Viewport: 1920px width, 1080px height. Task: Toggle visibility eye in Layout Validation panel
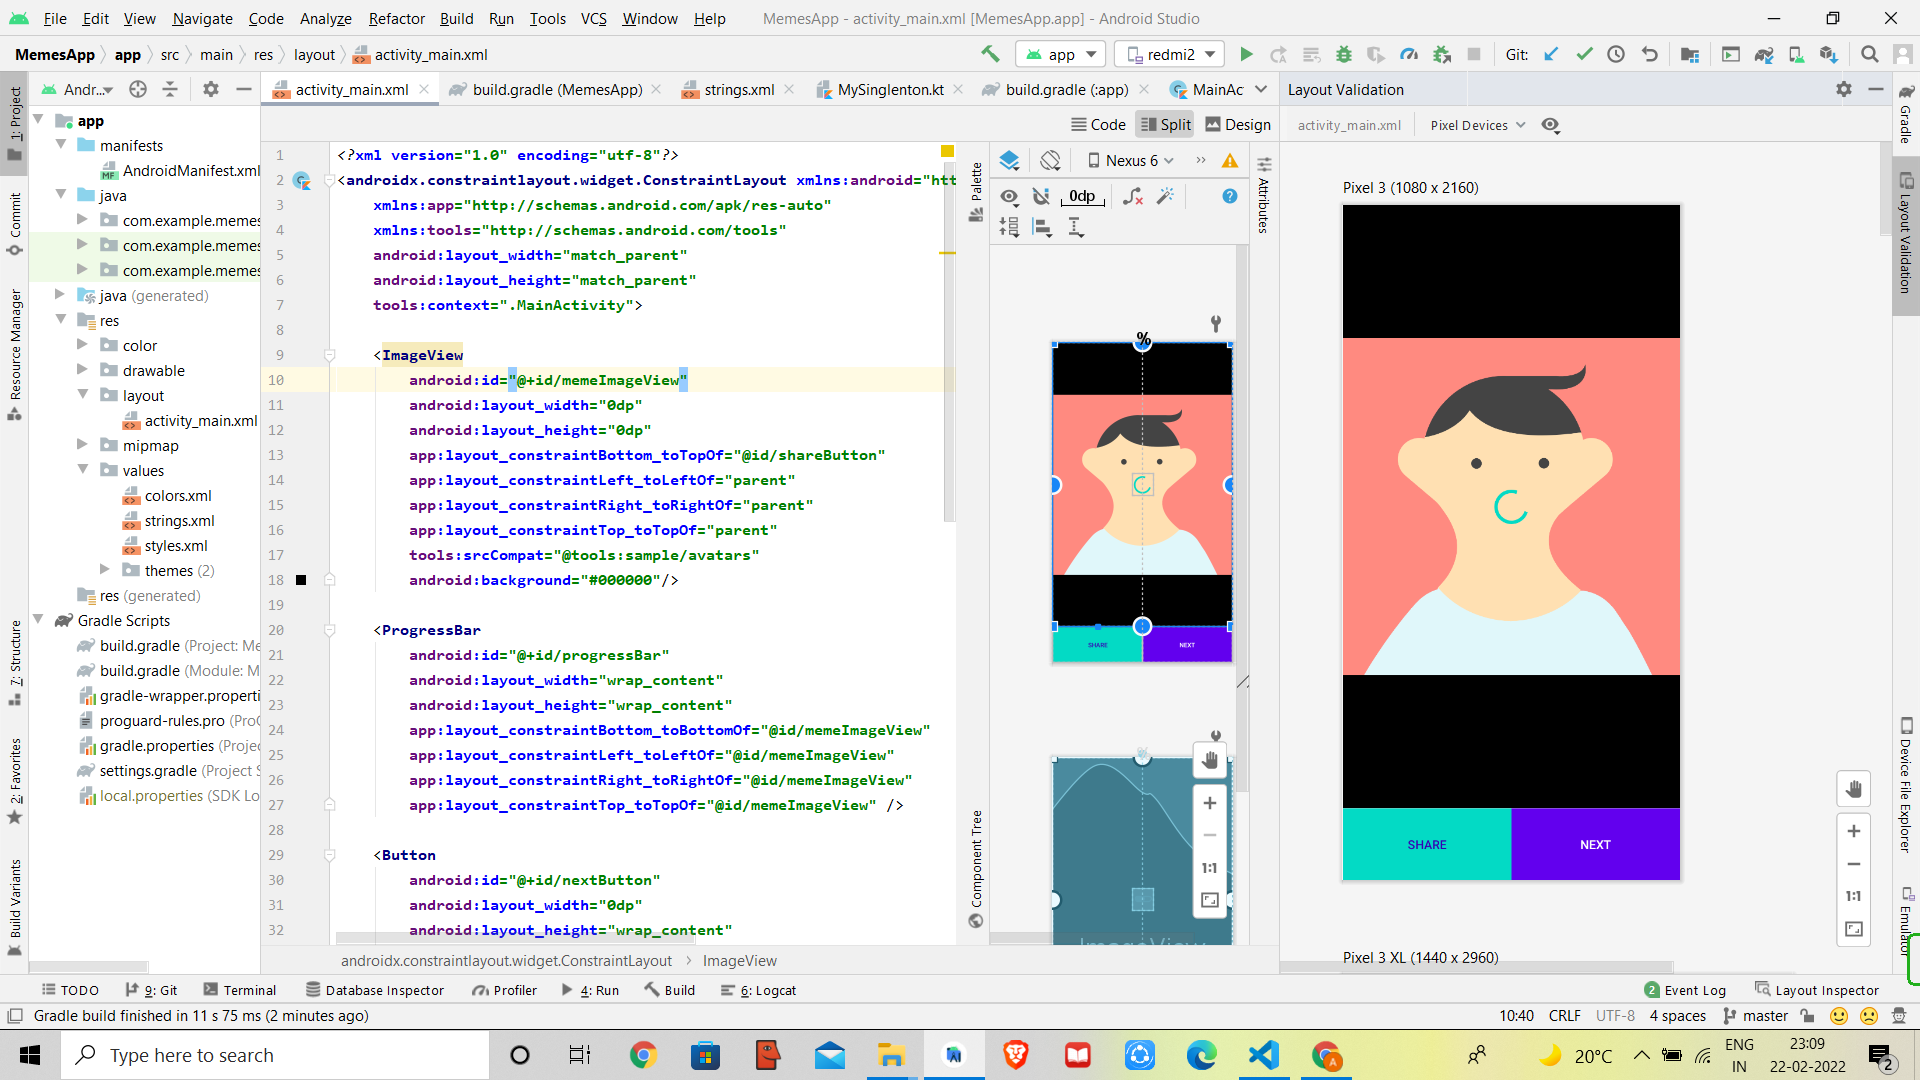coord(1550,125)
